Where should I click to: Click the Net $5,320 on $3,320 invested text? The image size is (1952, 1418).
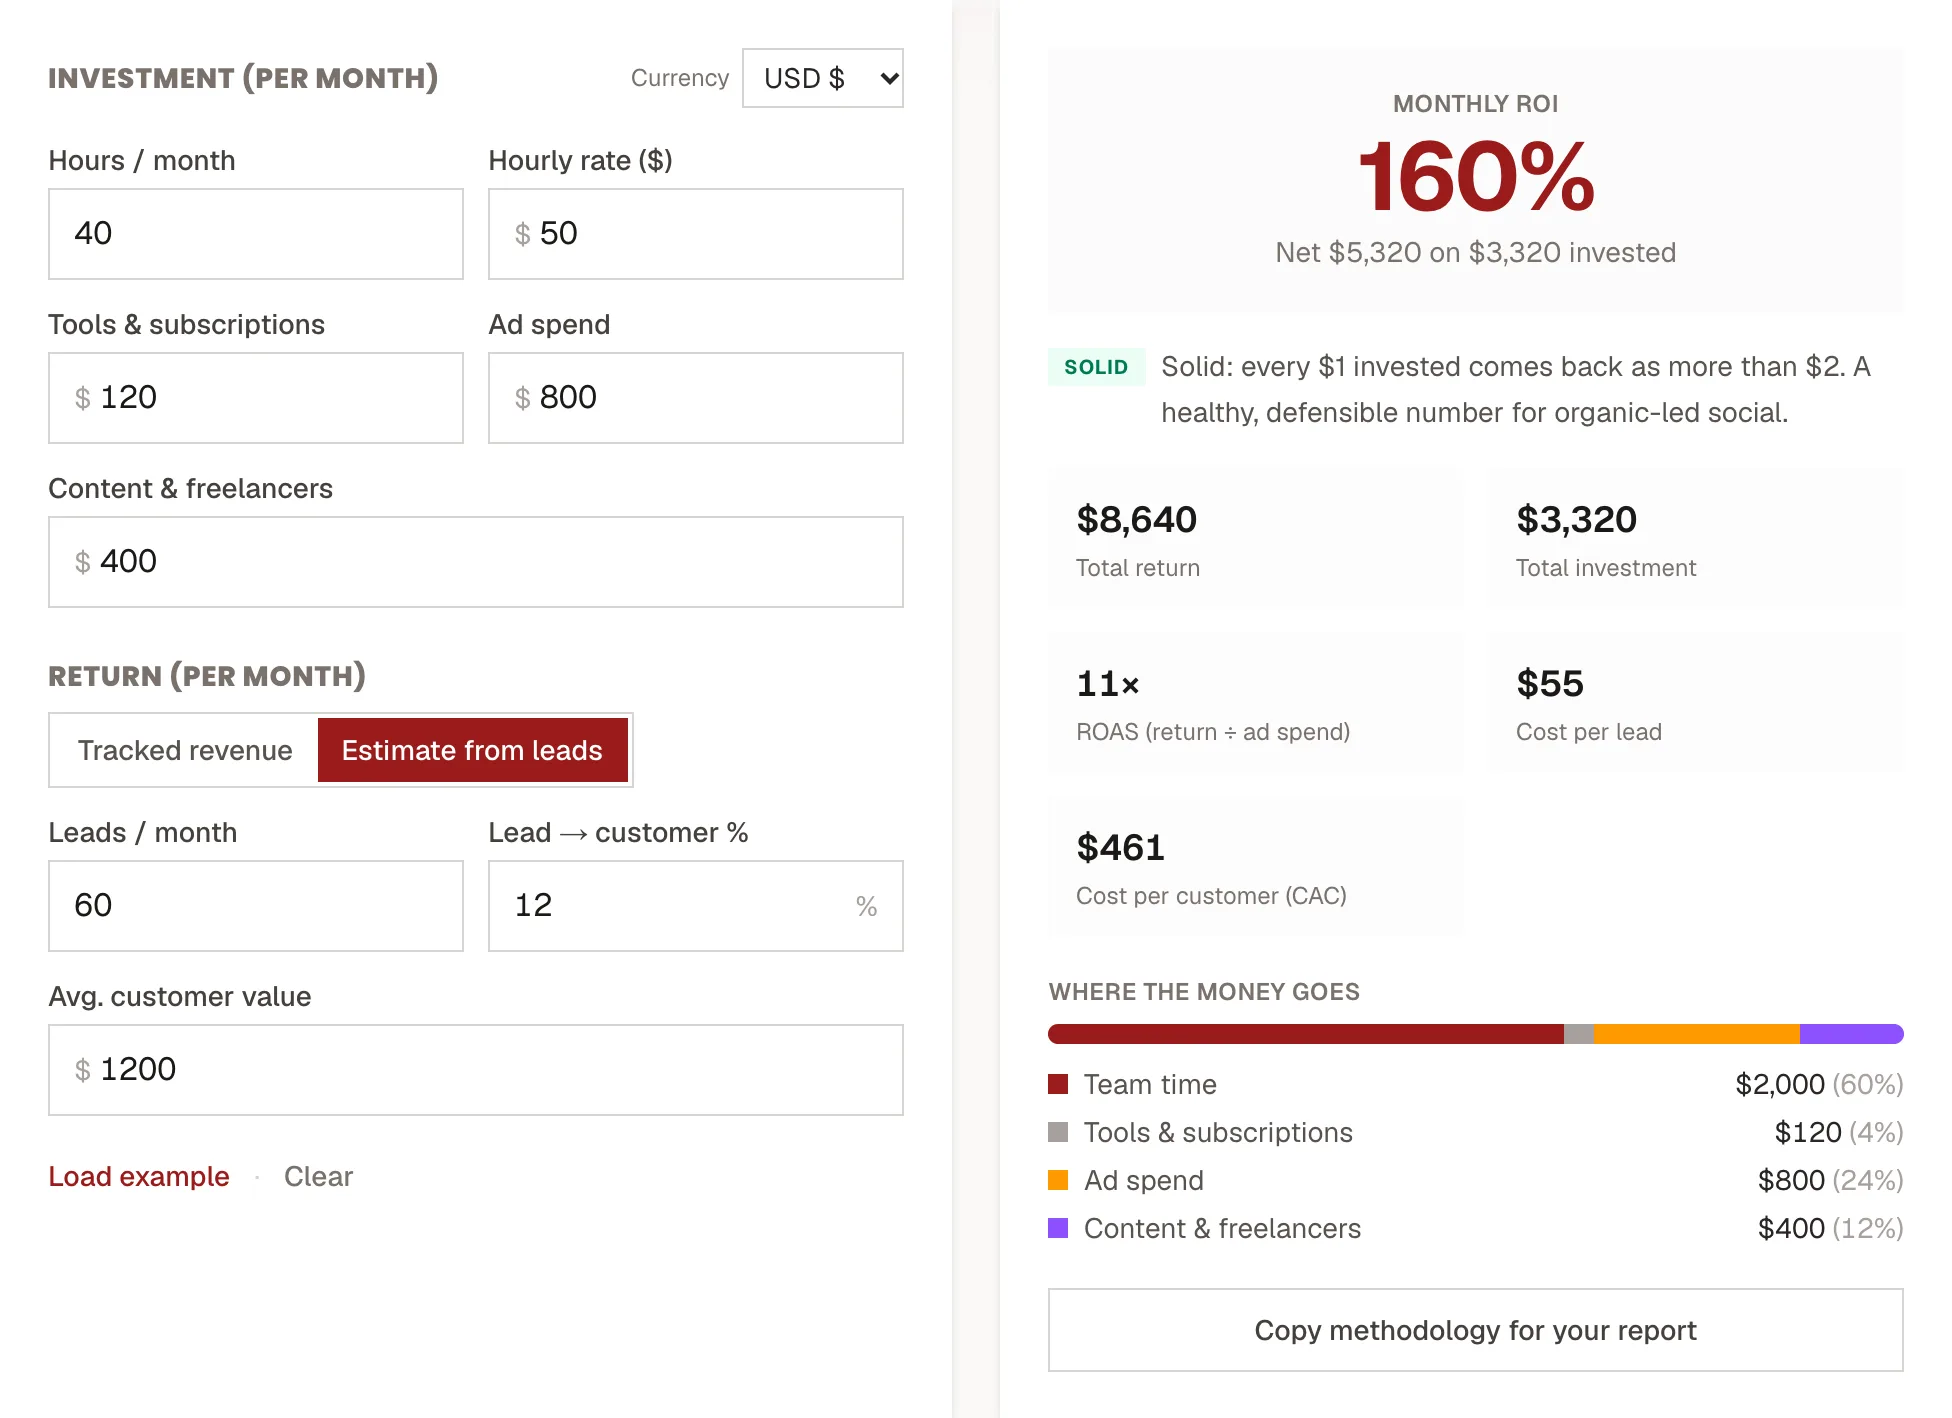pos(1476,252)
